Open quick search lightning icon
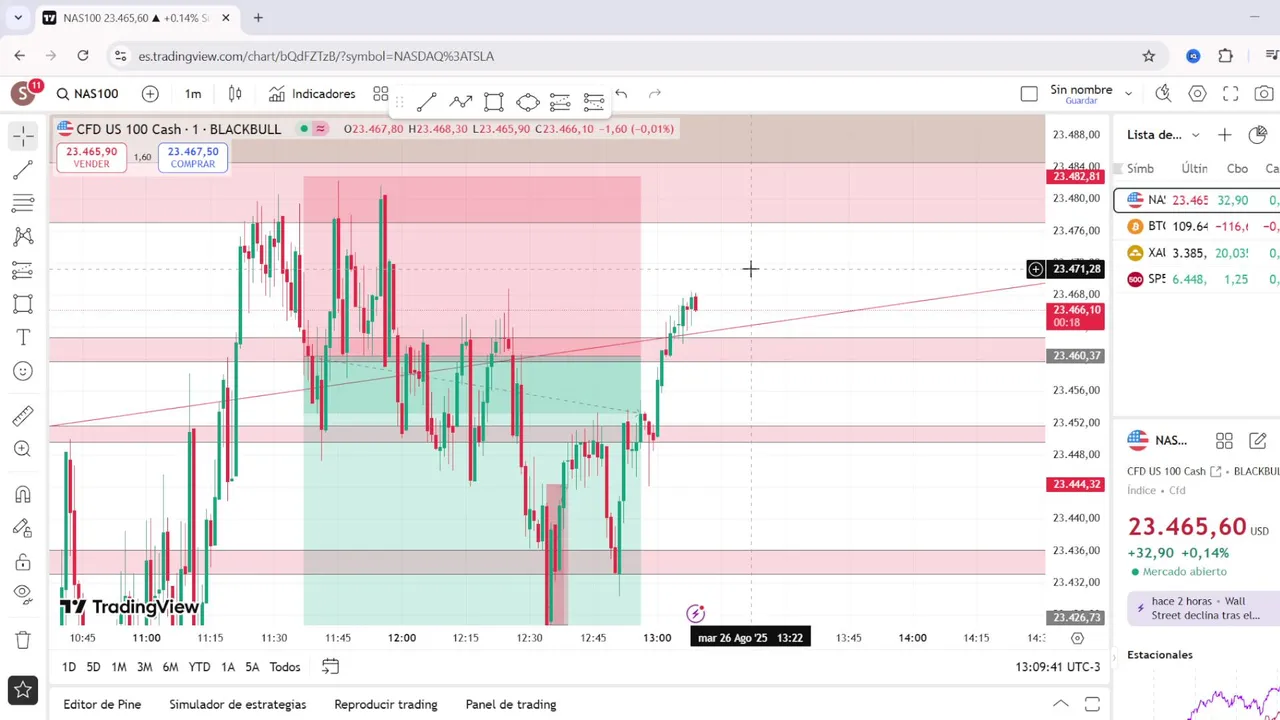This screenshot has height=720, width=1280. [x=1163, y=94]
